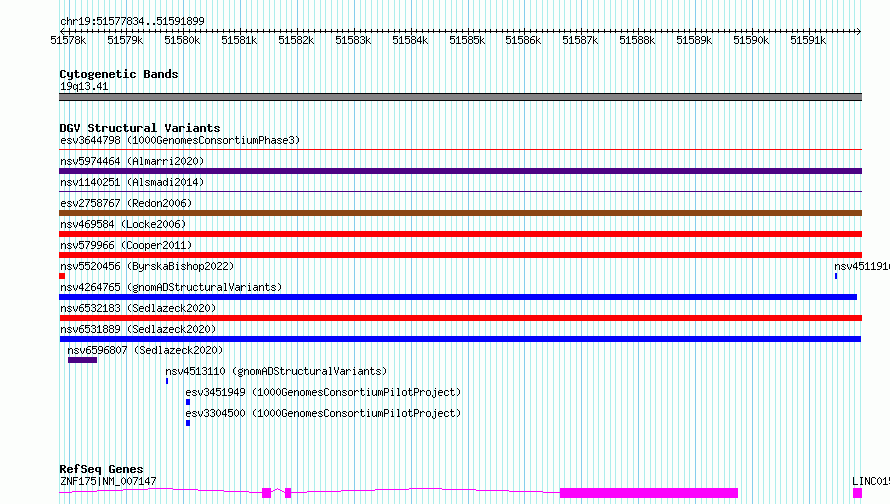Select the magenta LINC gene block at right edge

[x=857, y=493]
